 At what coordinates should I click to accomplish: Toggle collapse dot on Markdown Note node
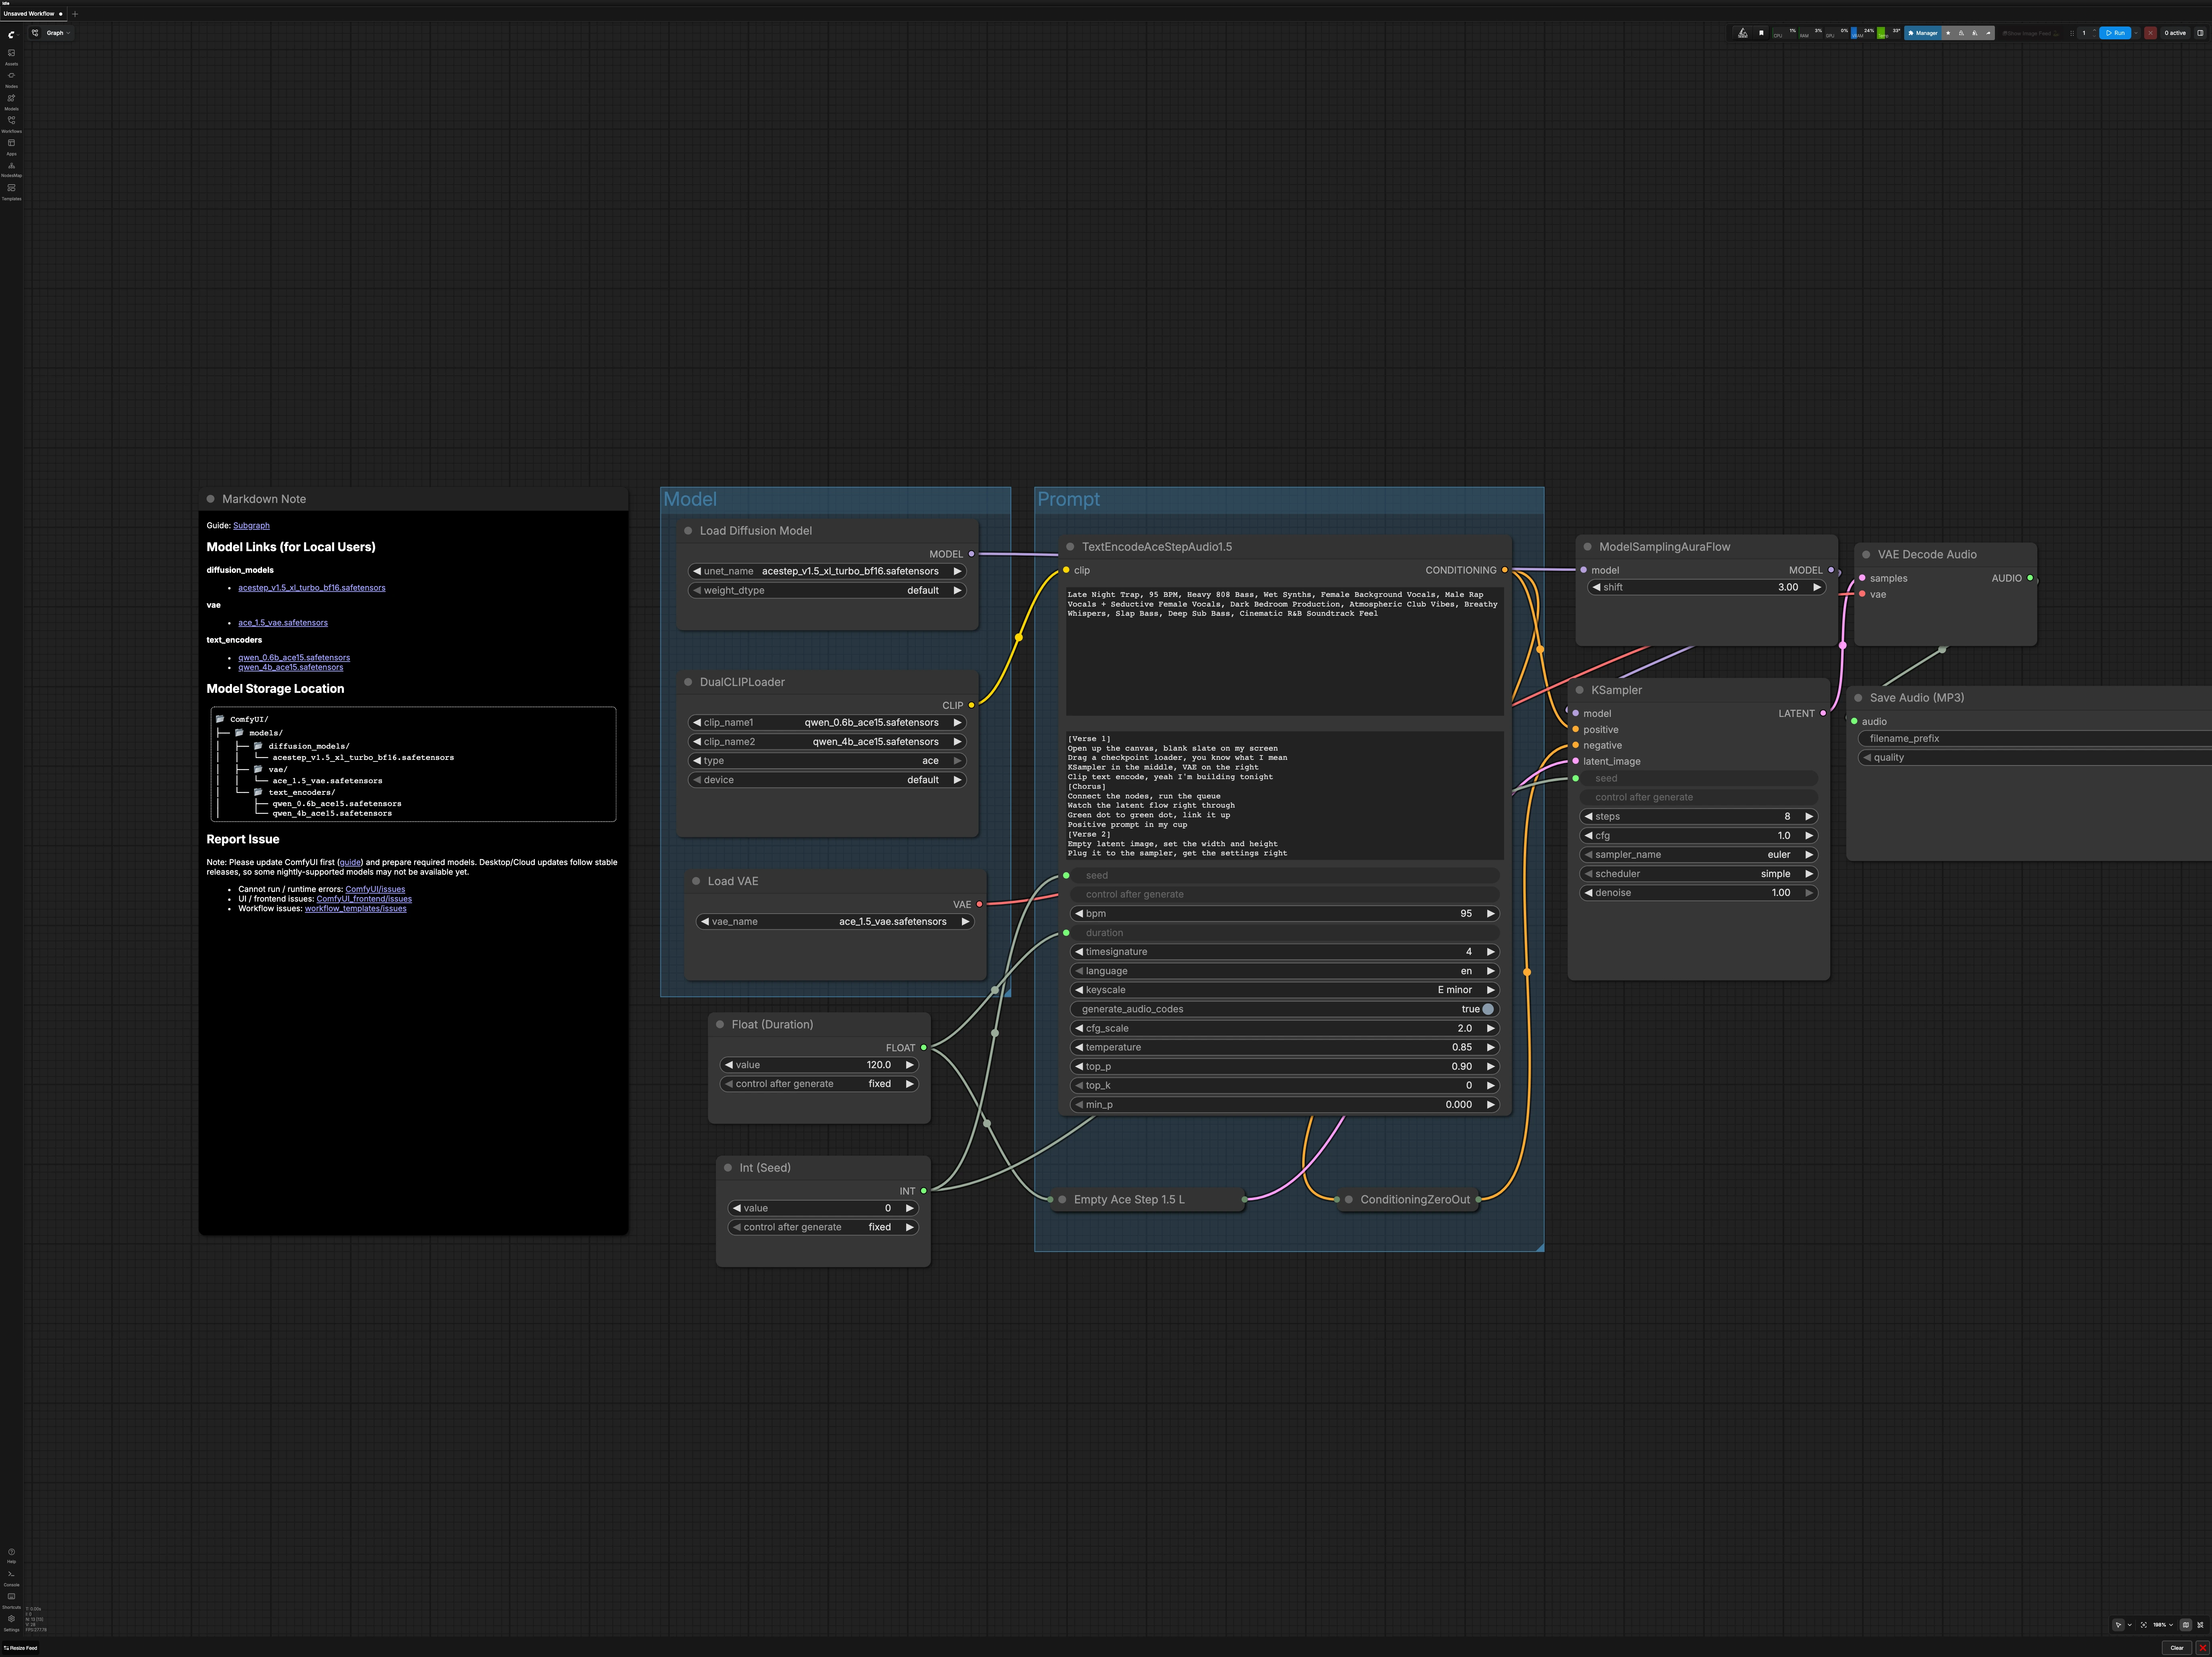[210, 499]
